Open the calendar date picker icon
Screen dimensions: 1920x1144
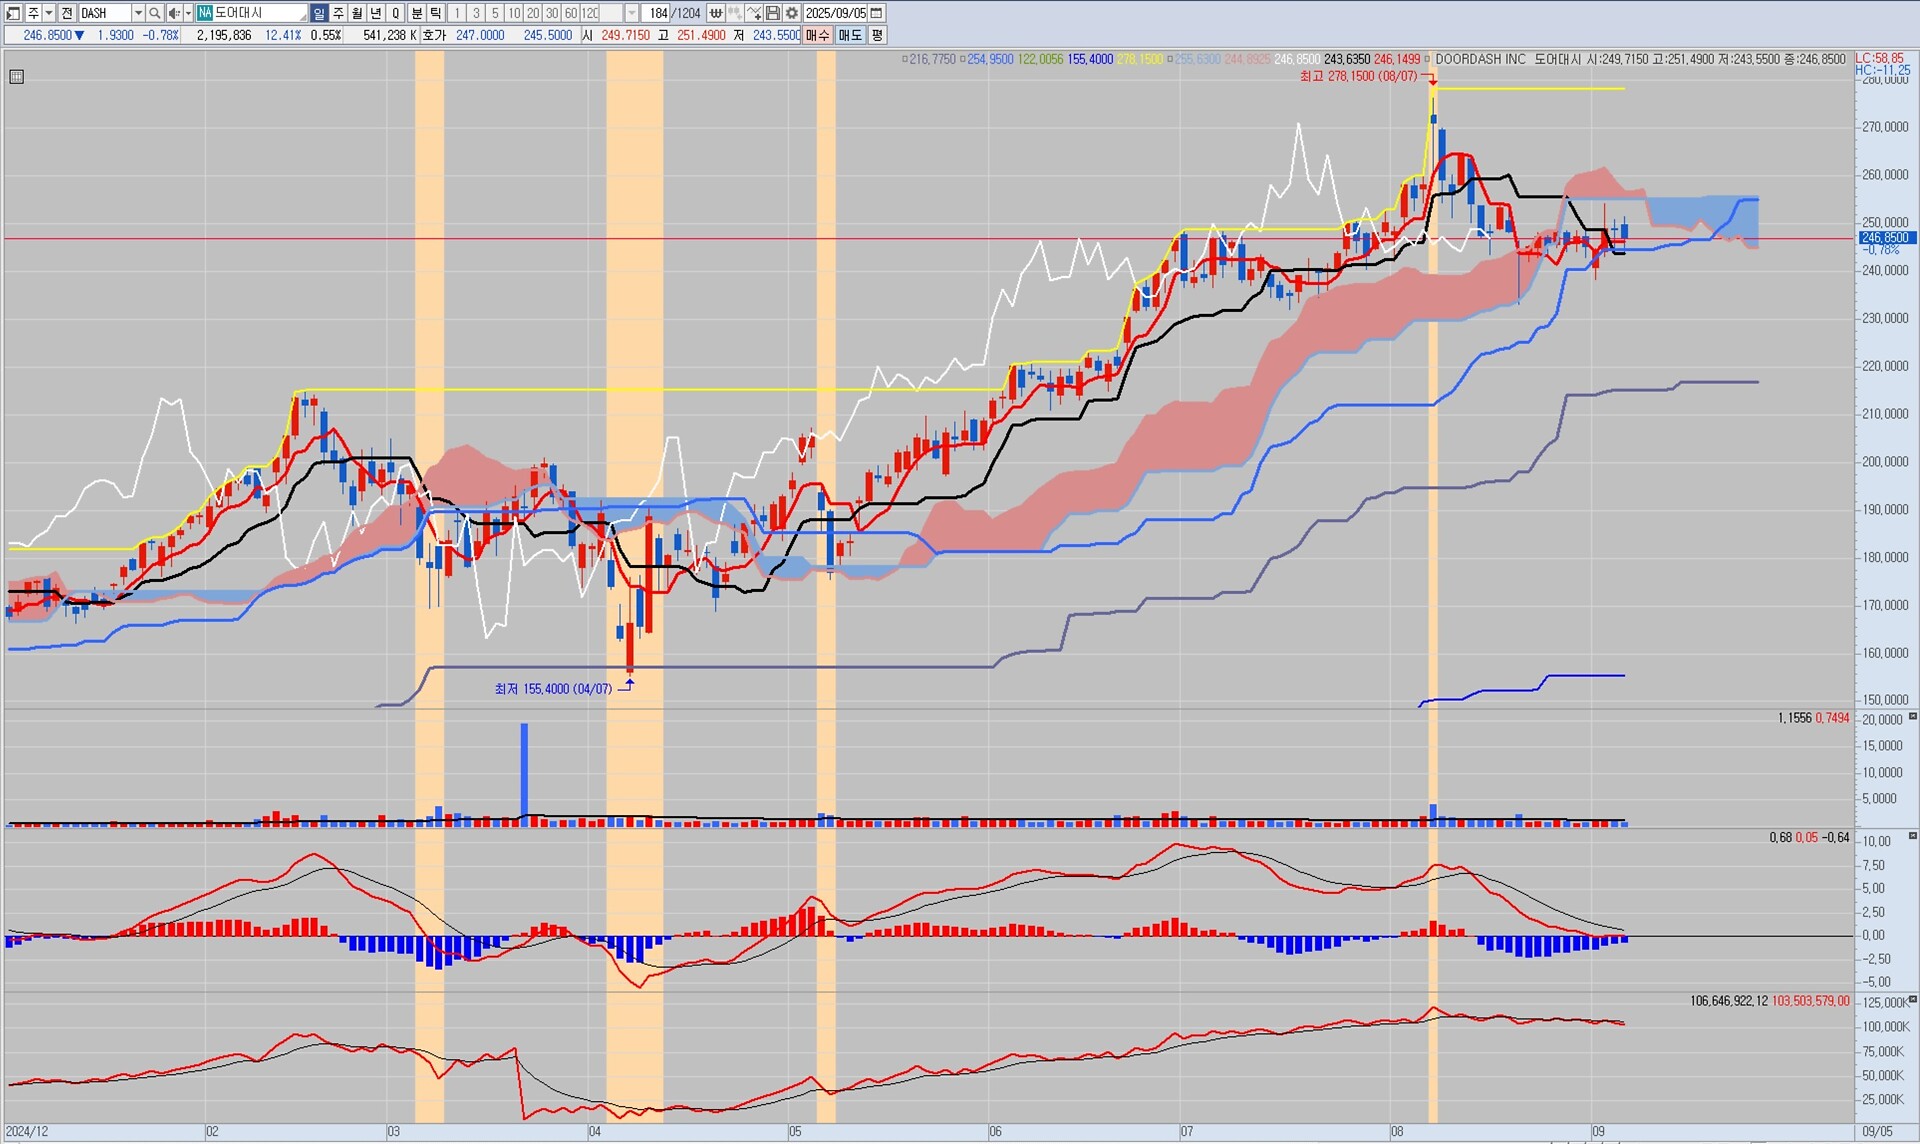[x=877, y=13]
